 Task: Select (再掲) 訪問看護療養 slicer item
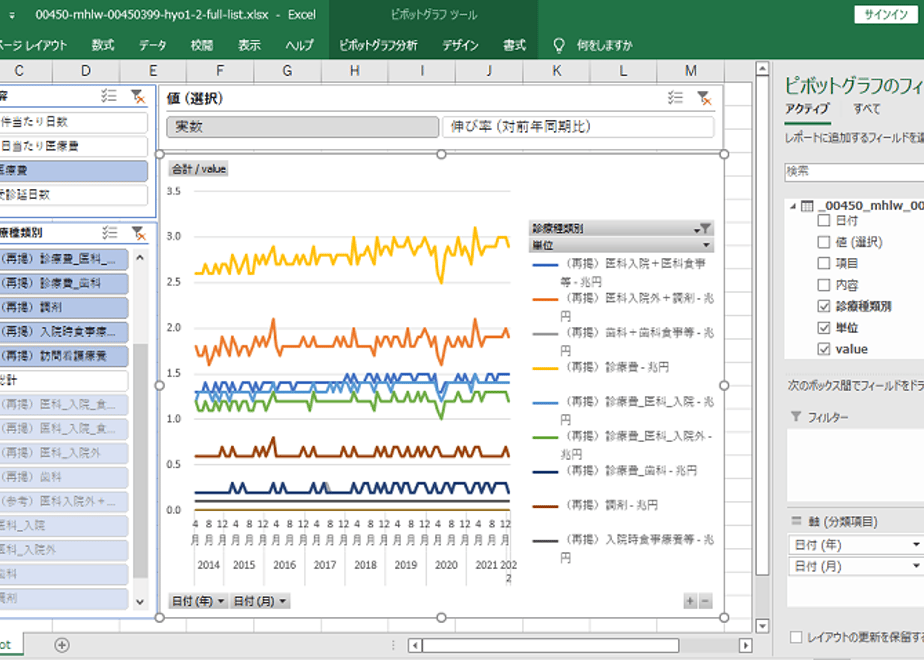(x=64, y=356)
